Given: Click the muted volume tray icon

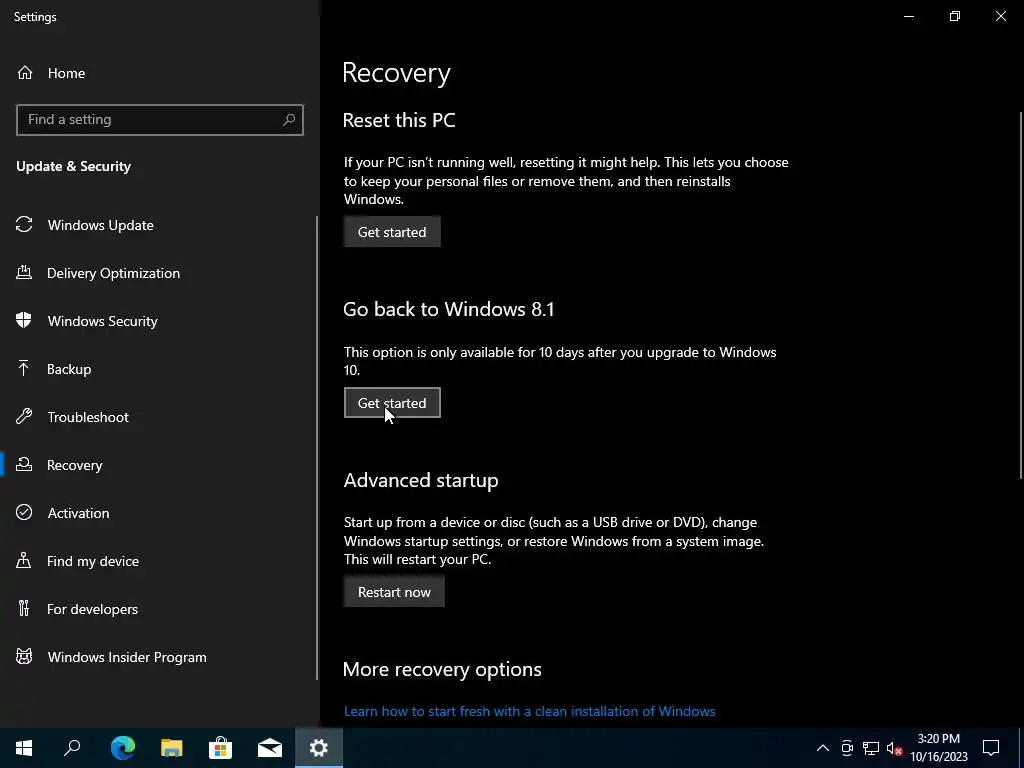Looking at the screenshot, I should point(894,748).
